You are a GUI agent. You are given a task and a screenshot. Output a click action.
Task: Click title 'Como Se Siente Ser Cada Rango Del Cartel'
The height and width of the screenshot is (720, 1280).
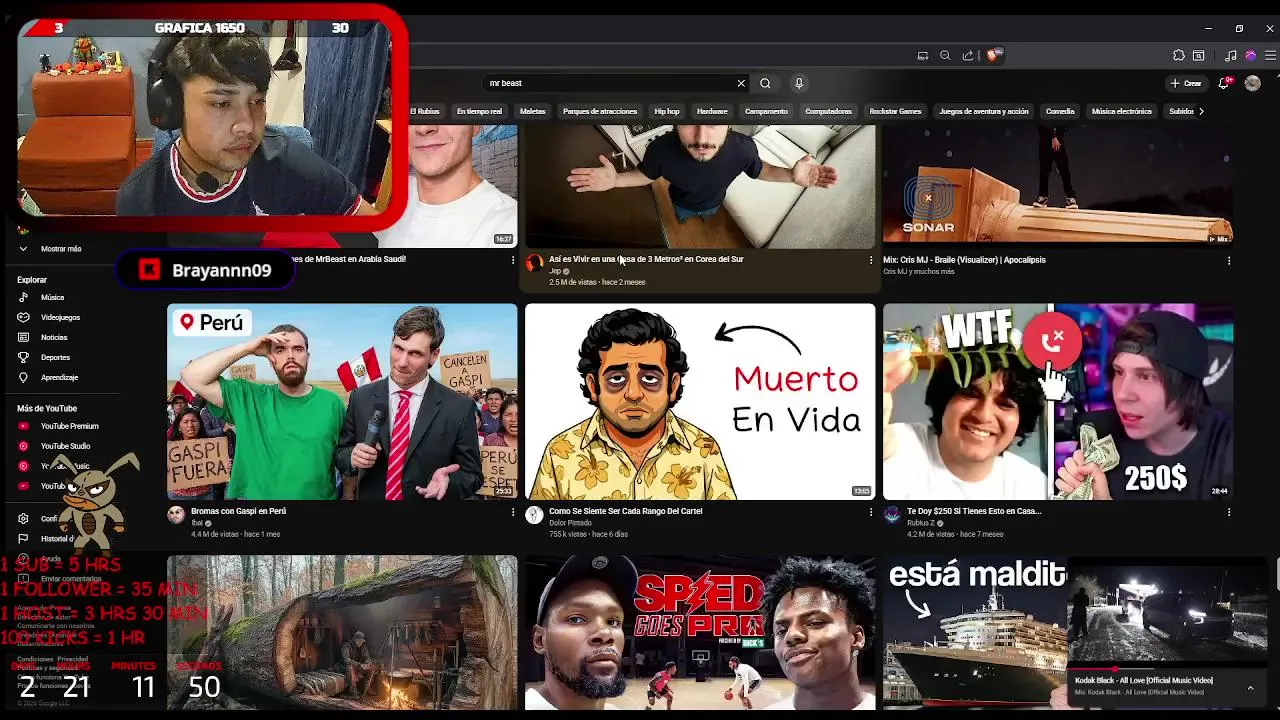pos(625,511)
